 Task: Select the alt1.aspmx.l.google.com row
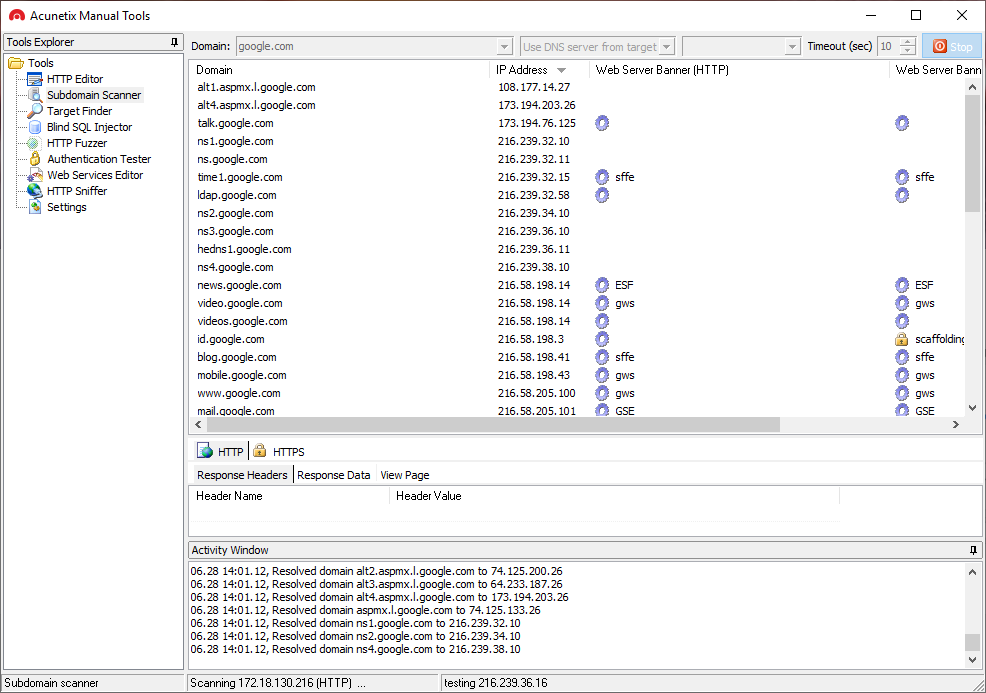[x=577, y=87]
